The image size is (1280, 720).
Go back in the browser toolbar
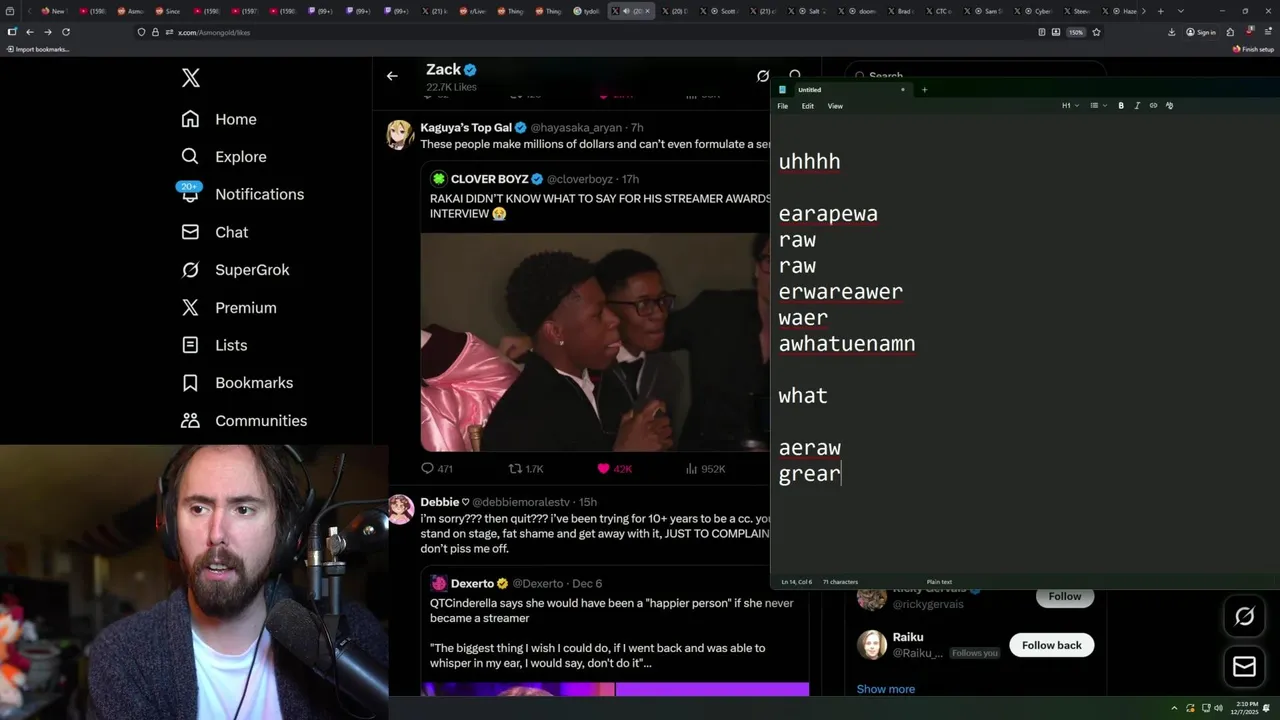coord(30,32)
